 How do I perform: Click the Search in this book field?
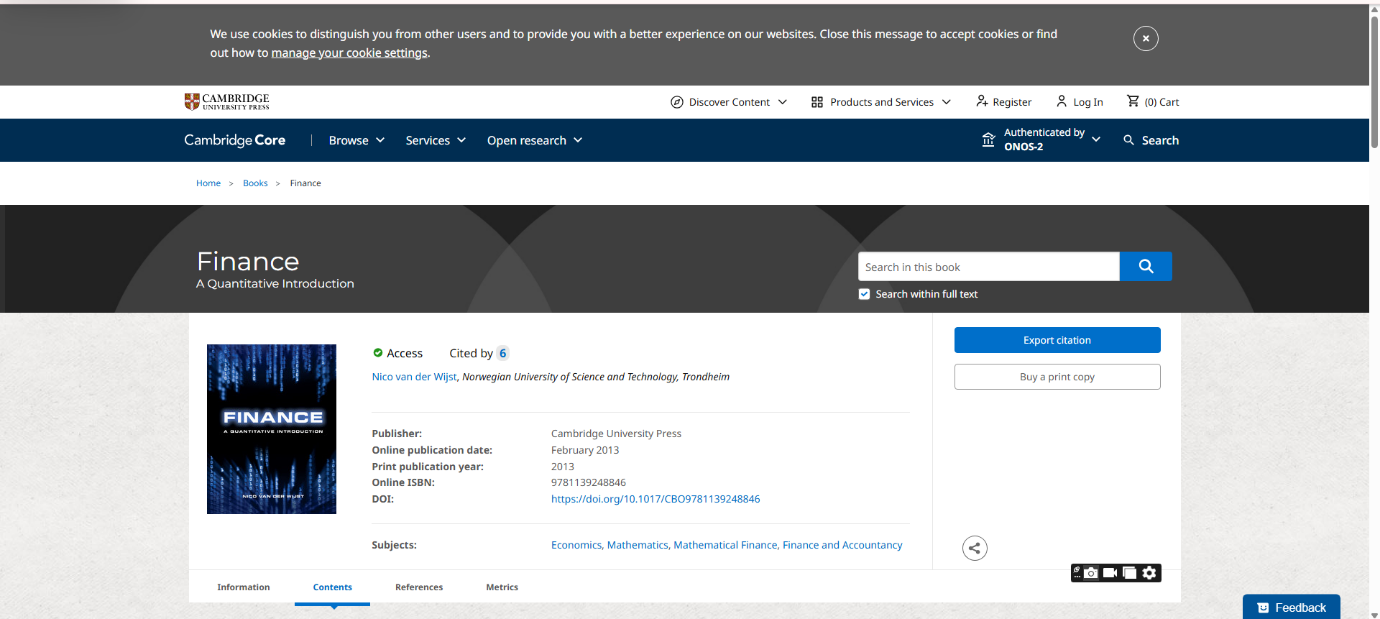tap(988, 267)
